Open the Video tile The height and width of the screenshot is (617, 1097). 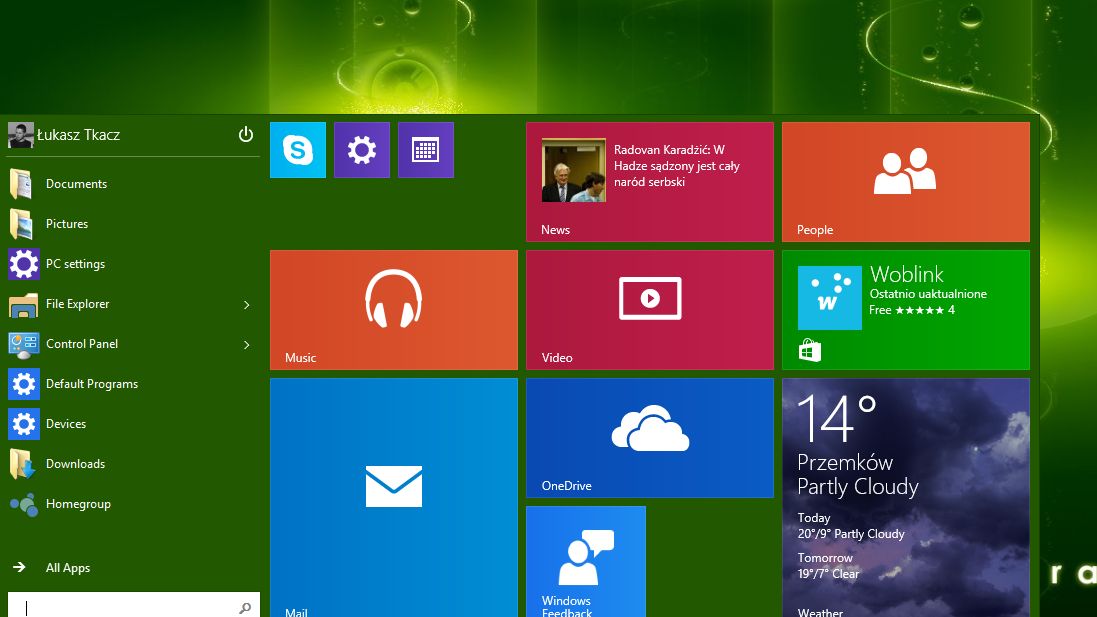(x=650, y=310)
